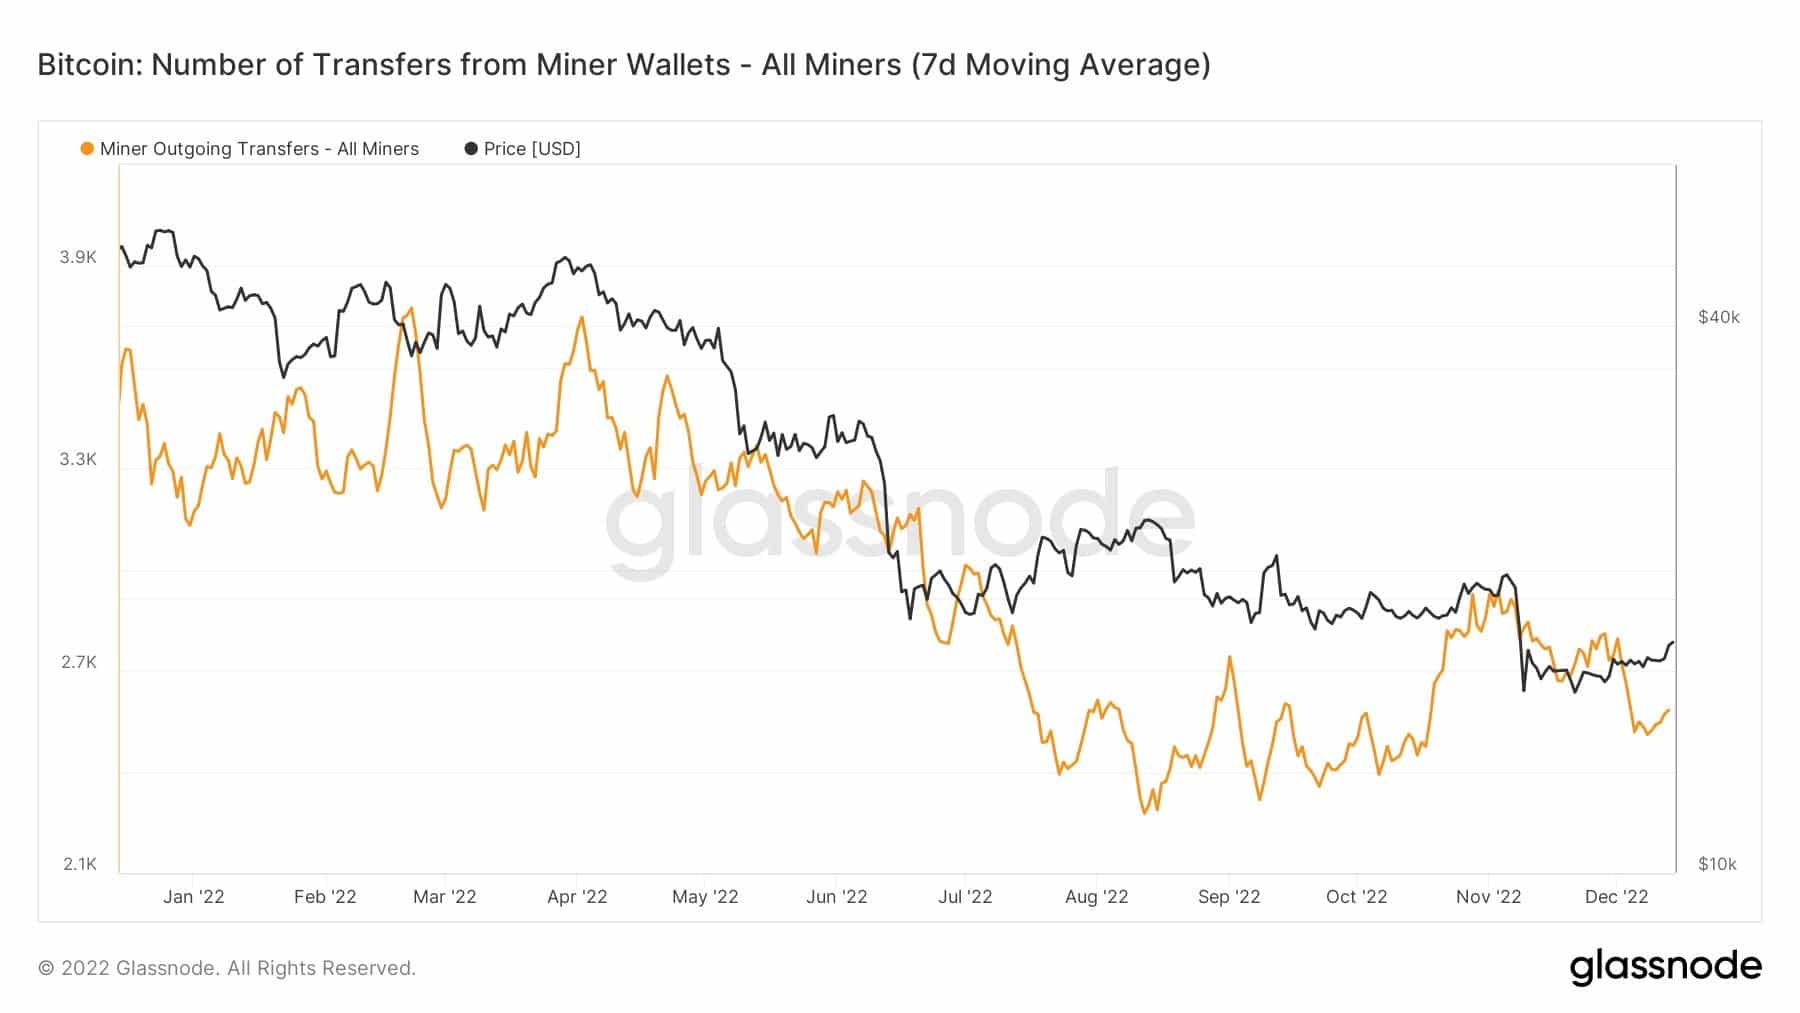This screenshot has width=1800, height=1013.
Task: Select the Nov '22 axis label
Action: tap(1488, 897)
